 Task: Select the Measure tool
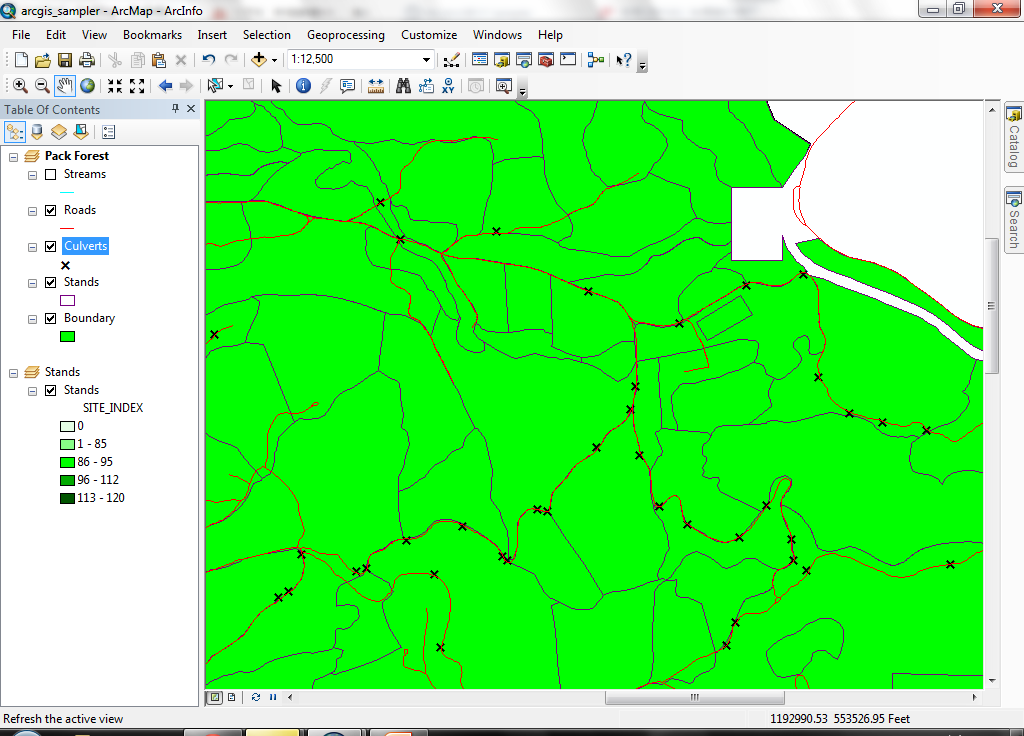pyautogui.click(x=376, y=86)
